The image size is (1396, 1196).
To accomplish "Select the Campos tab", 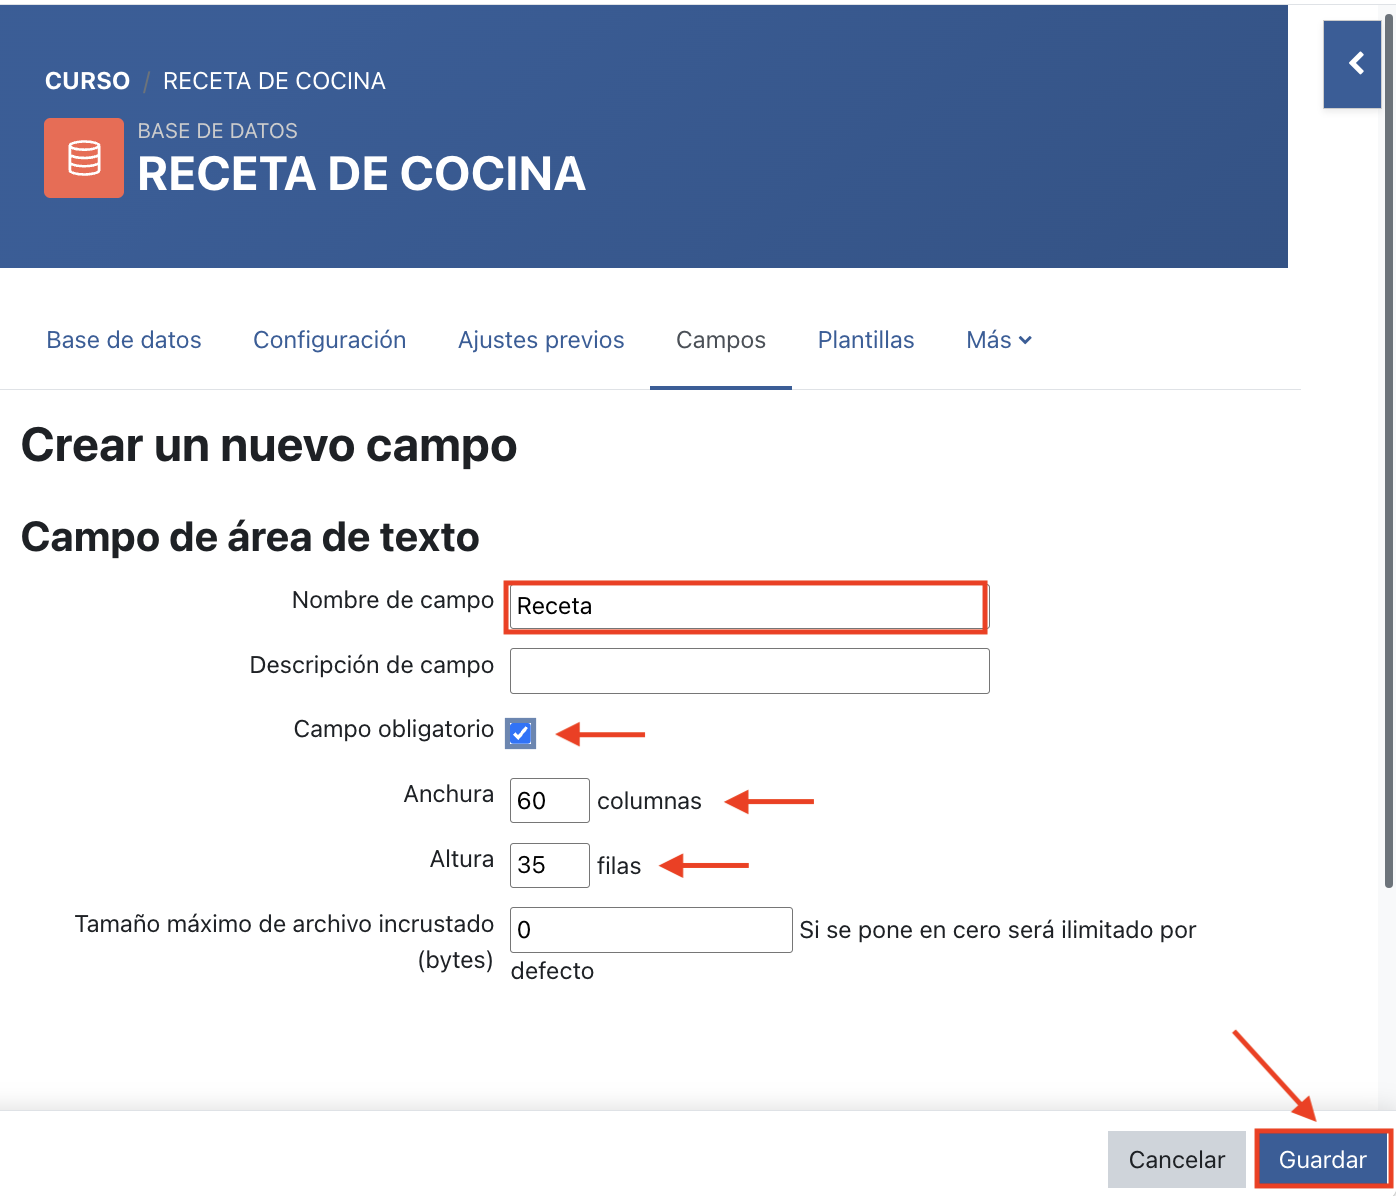I will pyautogui.click(x=721, y=340).
